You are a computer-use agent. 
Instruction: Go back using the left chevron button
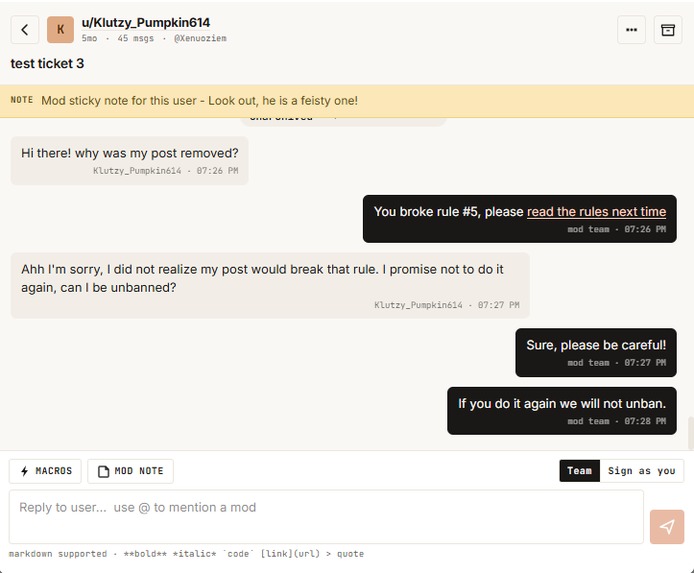(25, 30)
